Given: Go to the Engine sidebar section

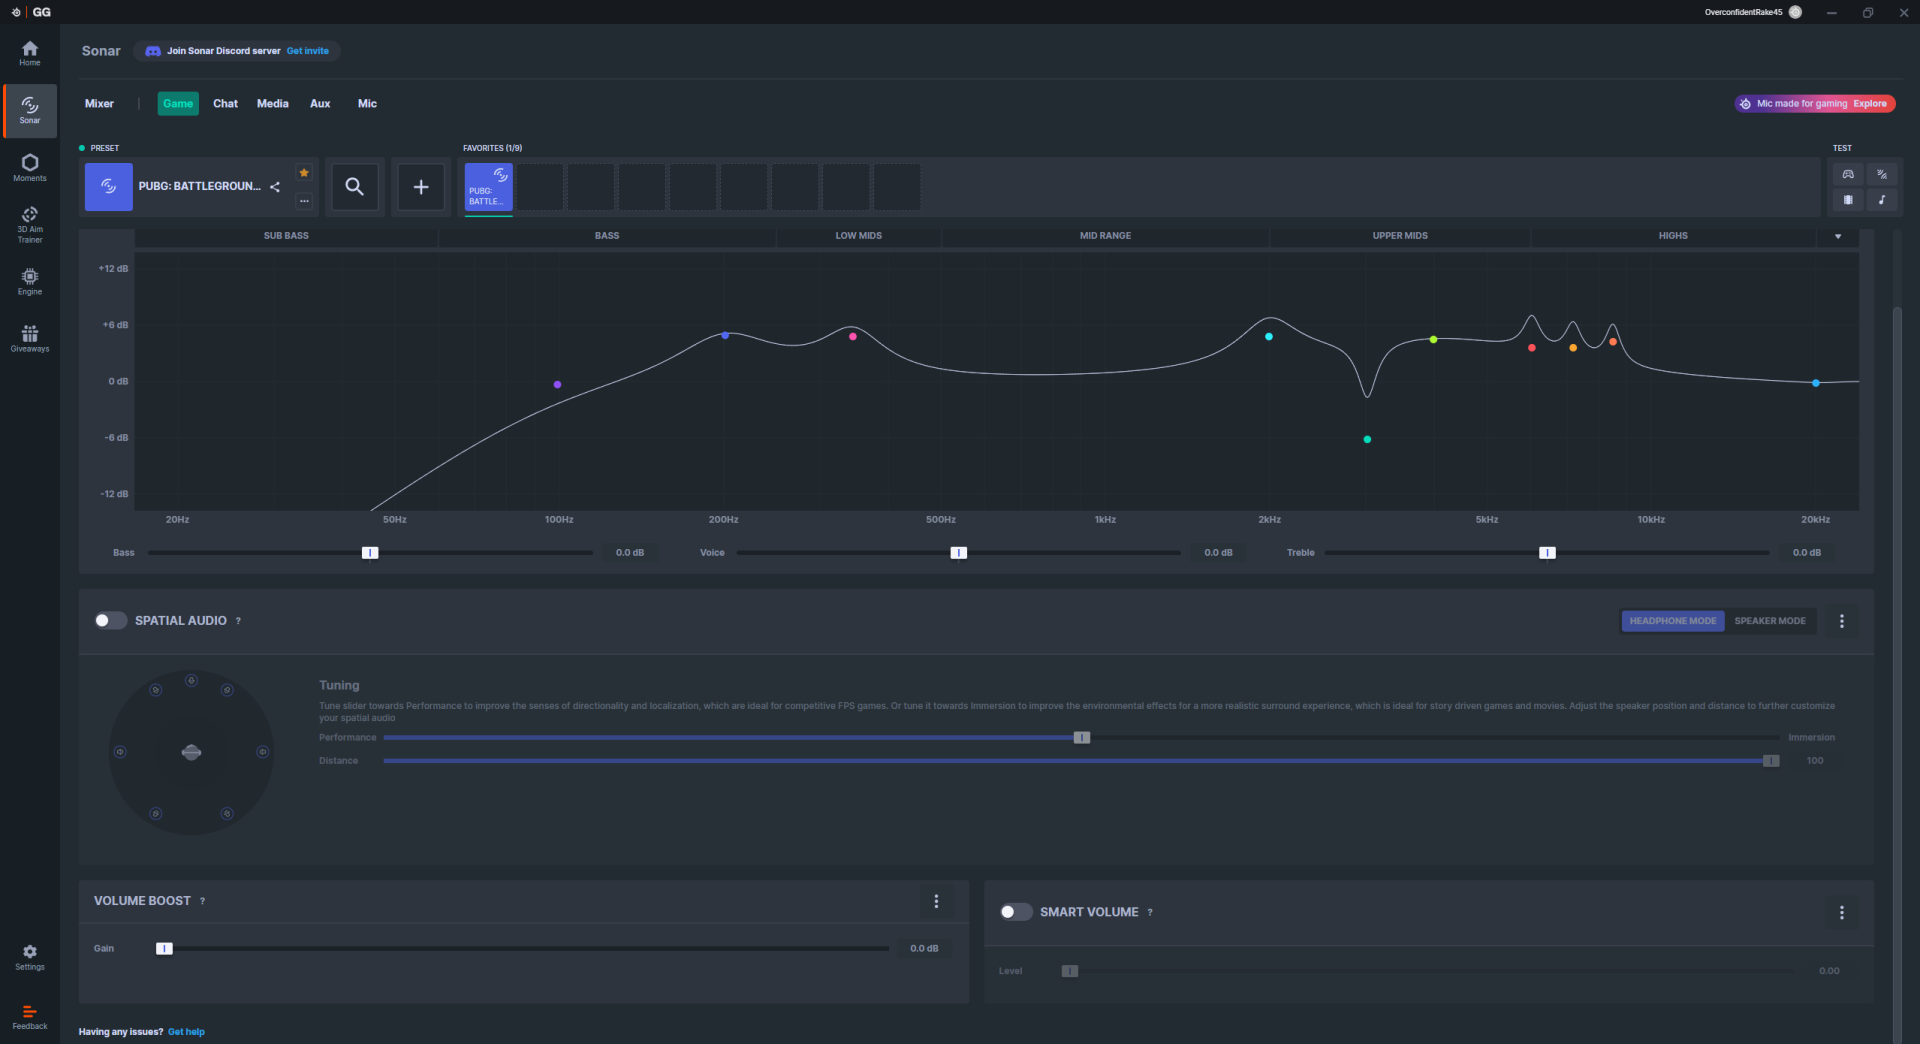Looking at the screenshot, I should pos(30,281).
